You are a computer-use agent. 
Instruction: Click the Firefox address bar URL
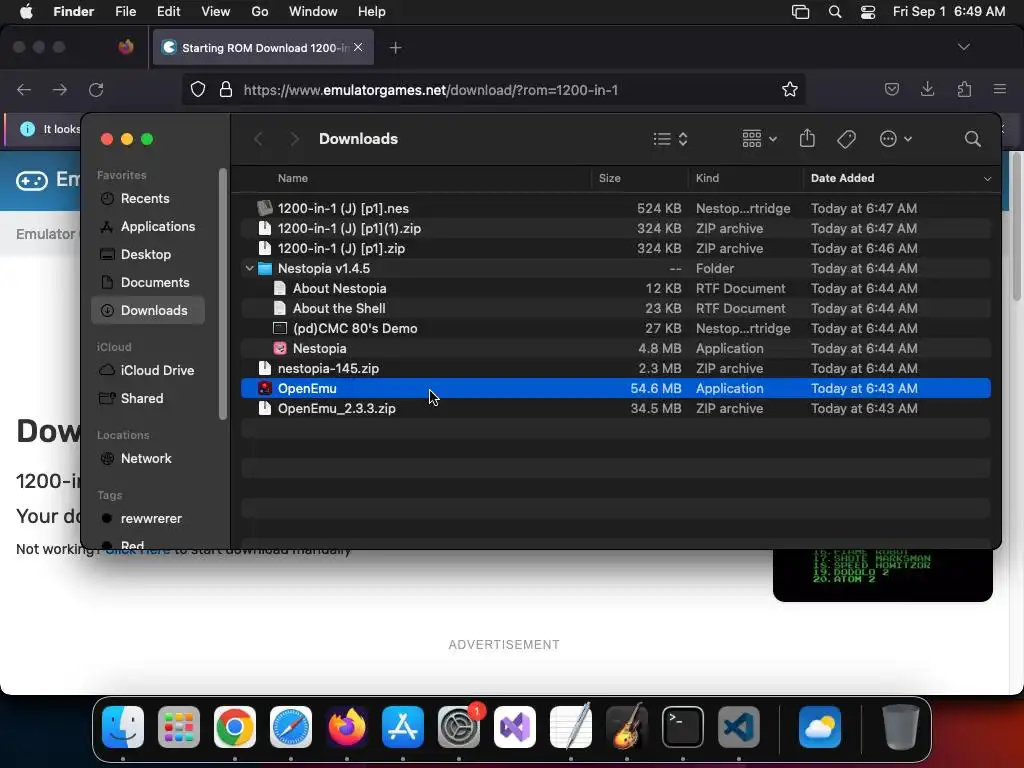[x=430, y=90]
